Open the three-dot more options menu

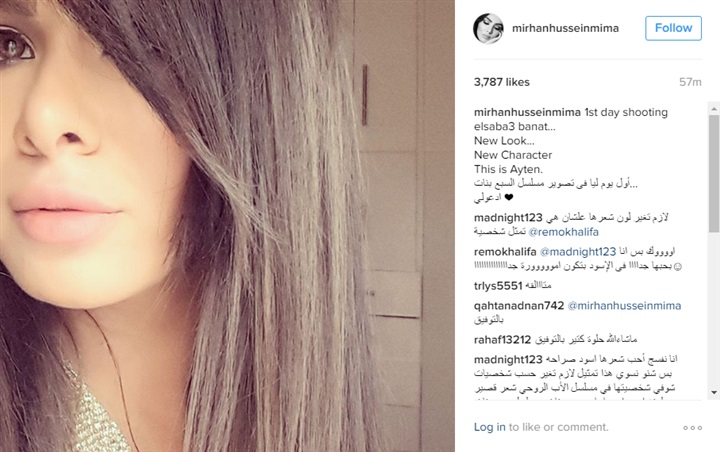pyautogui.click(x=692, y=428)
